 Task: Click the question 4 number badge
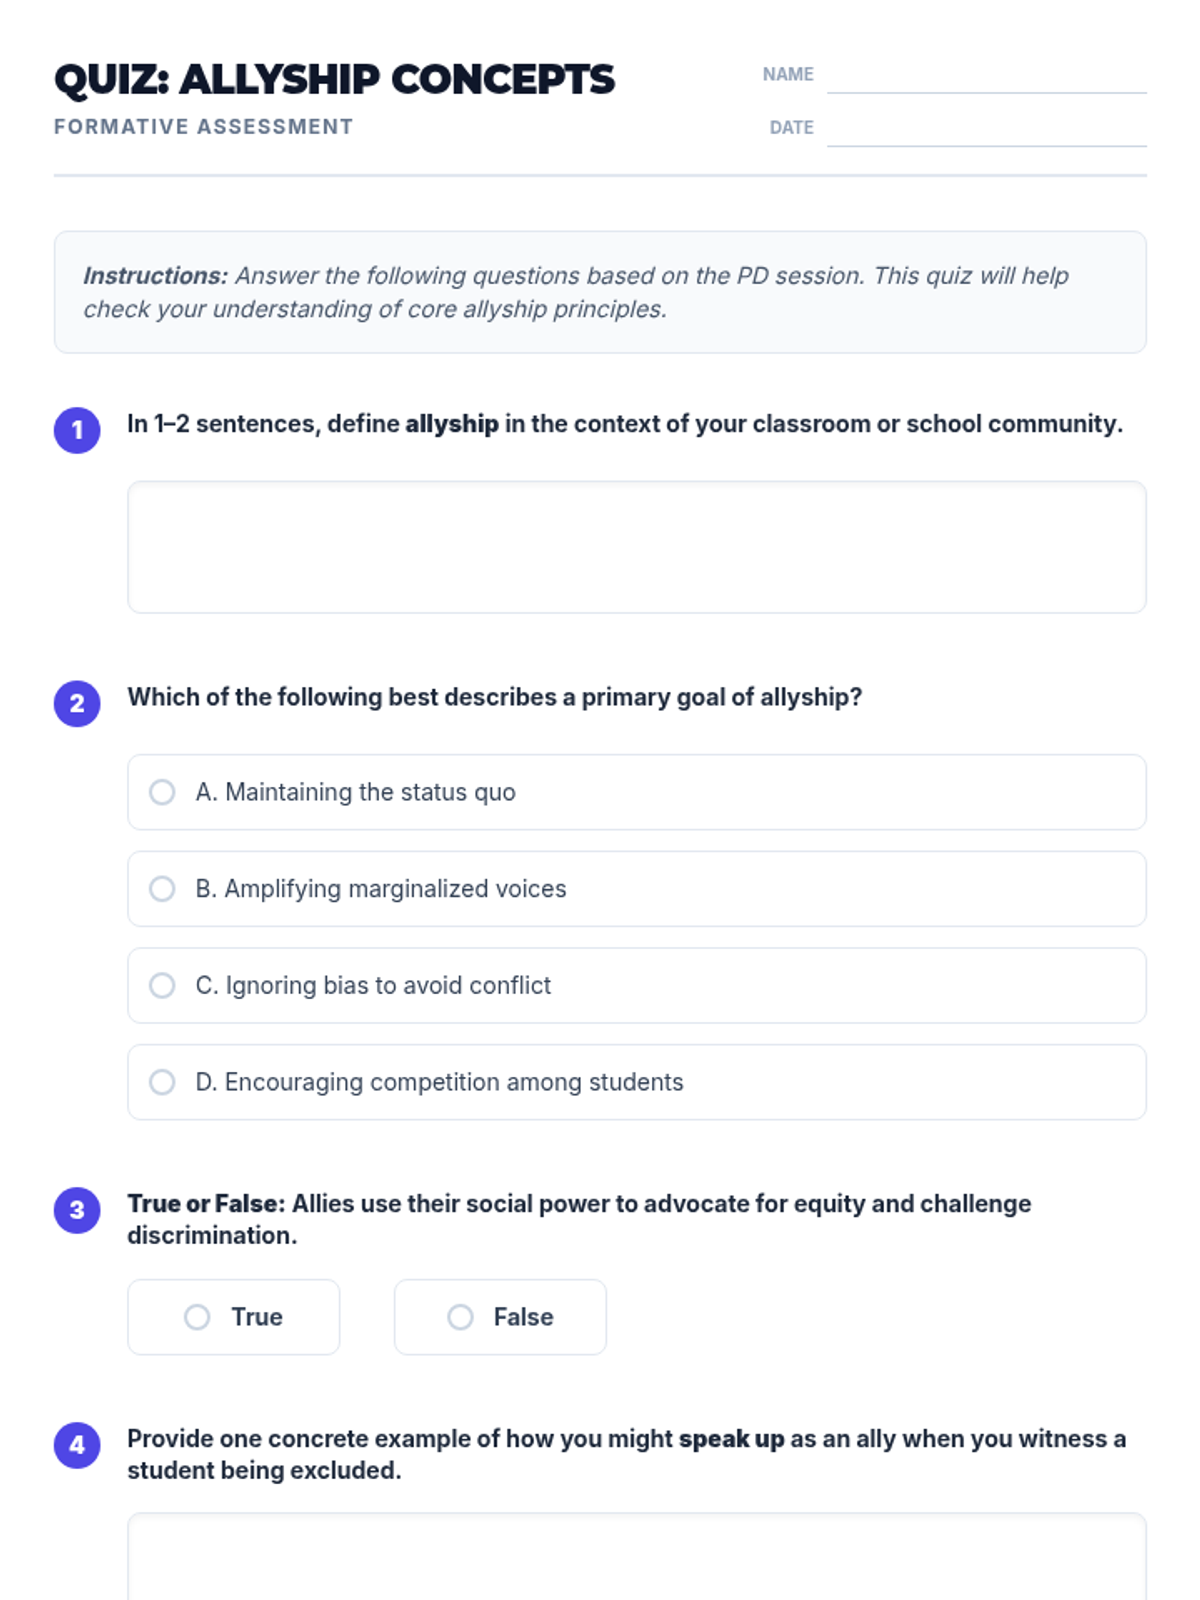pos(77,1446)
